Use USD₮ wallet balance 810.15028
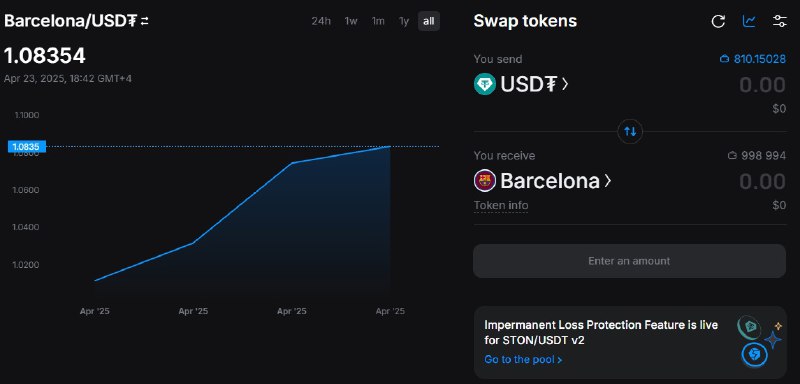This screenshot has width=800, height=384. click(x=753, y=59)
